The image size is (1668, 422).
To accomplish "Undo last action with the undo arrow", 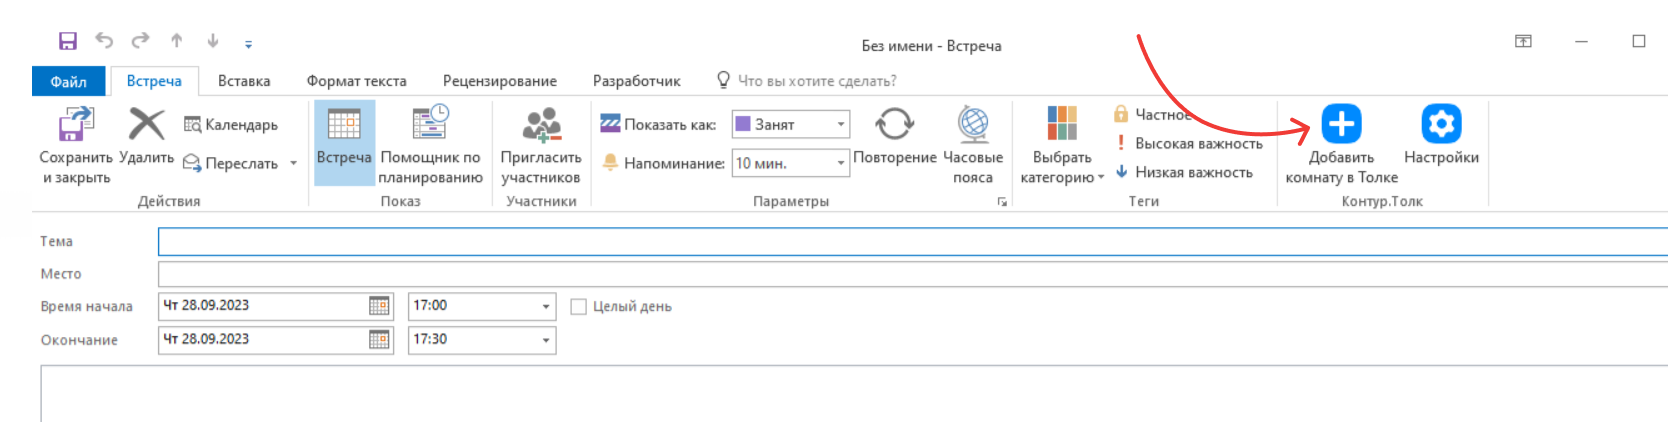I will click(x=104, y=40).
